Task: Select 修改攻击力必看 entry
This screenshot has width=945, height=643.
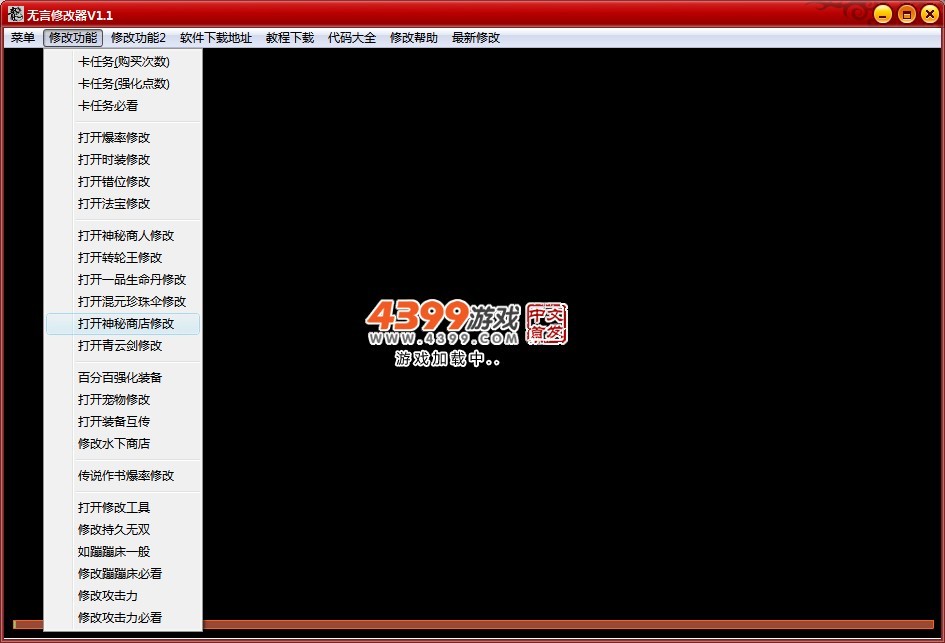Action: coord(123,618)
